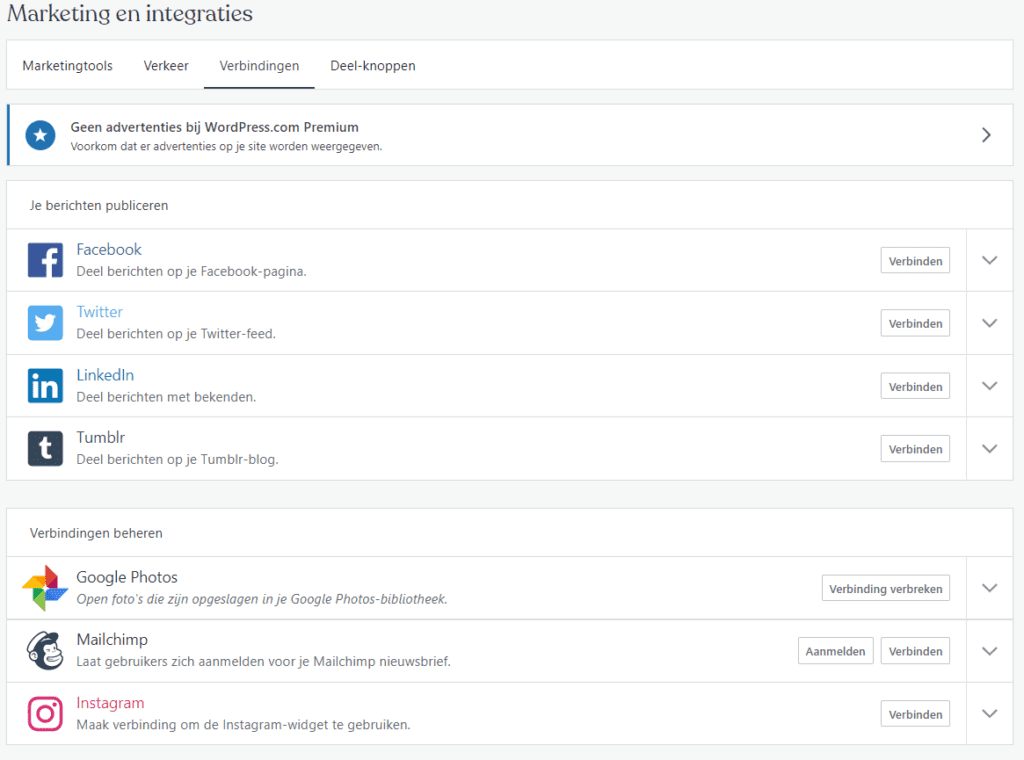Click the Google Photos pinwheel icon
The image size is (1024, 760).
click(45, 588)
